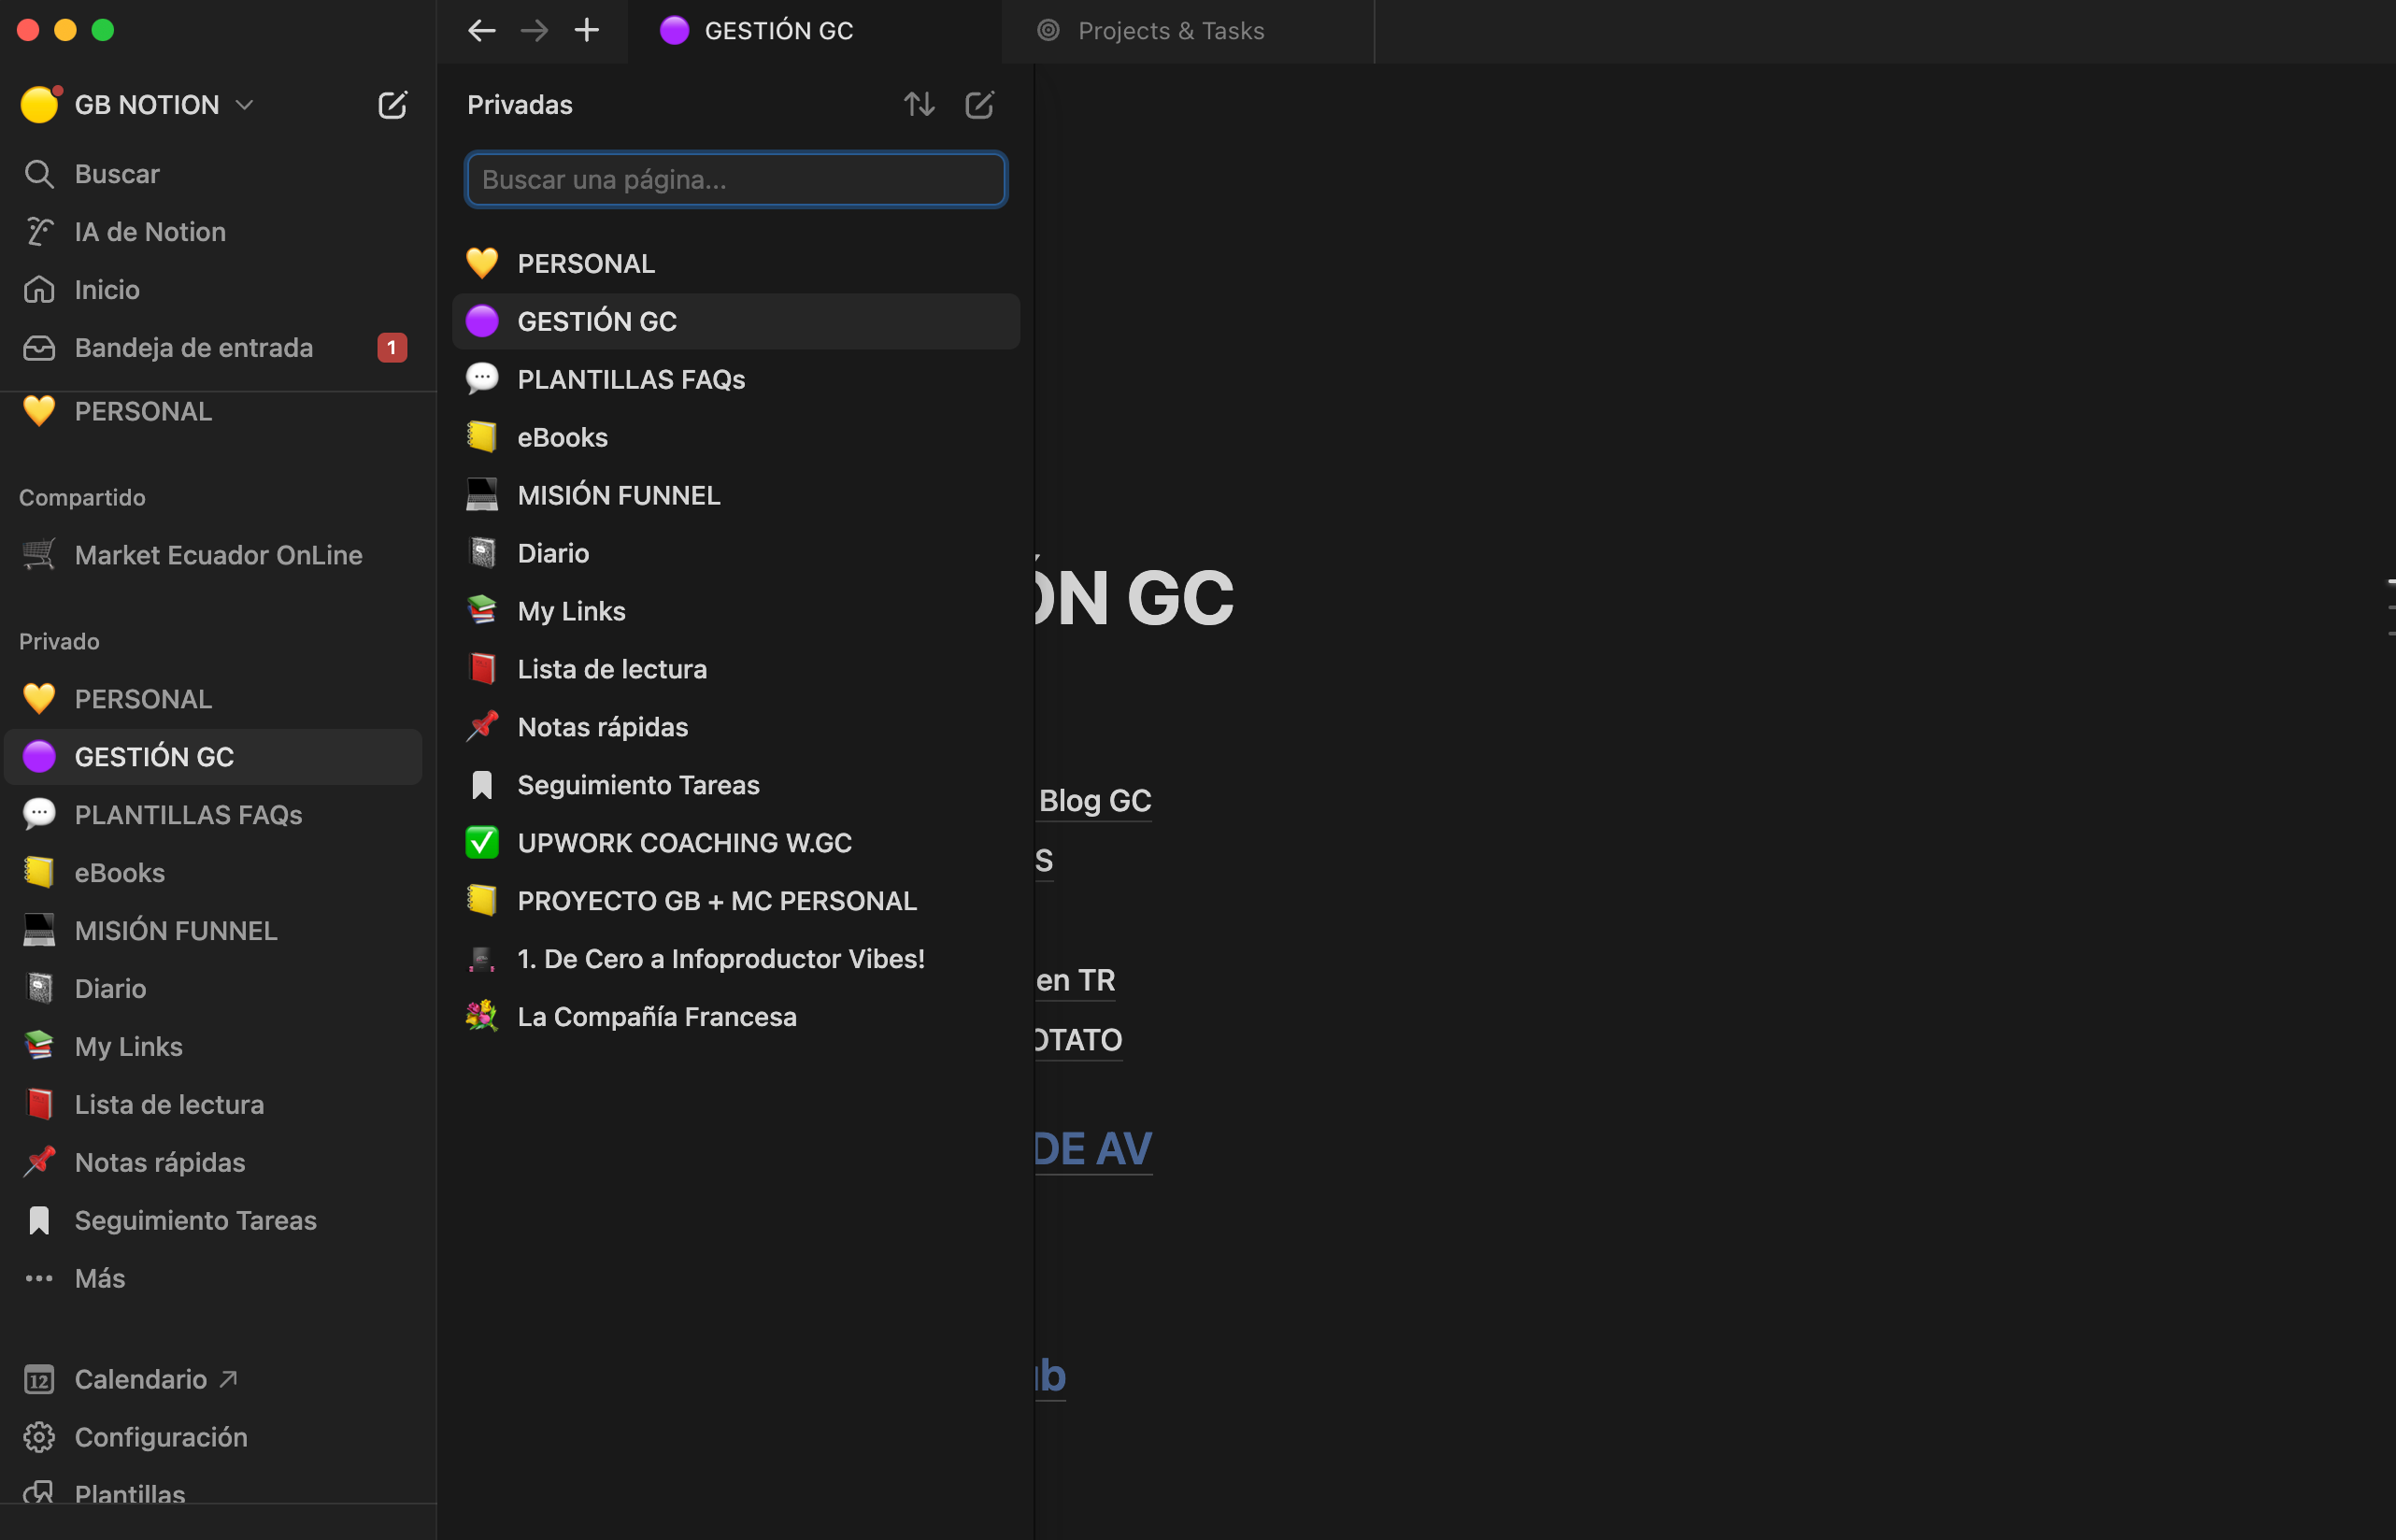
Task: Open IA de Notion
Action: click(x=212, y=232)
